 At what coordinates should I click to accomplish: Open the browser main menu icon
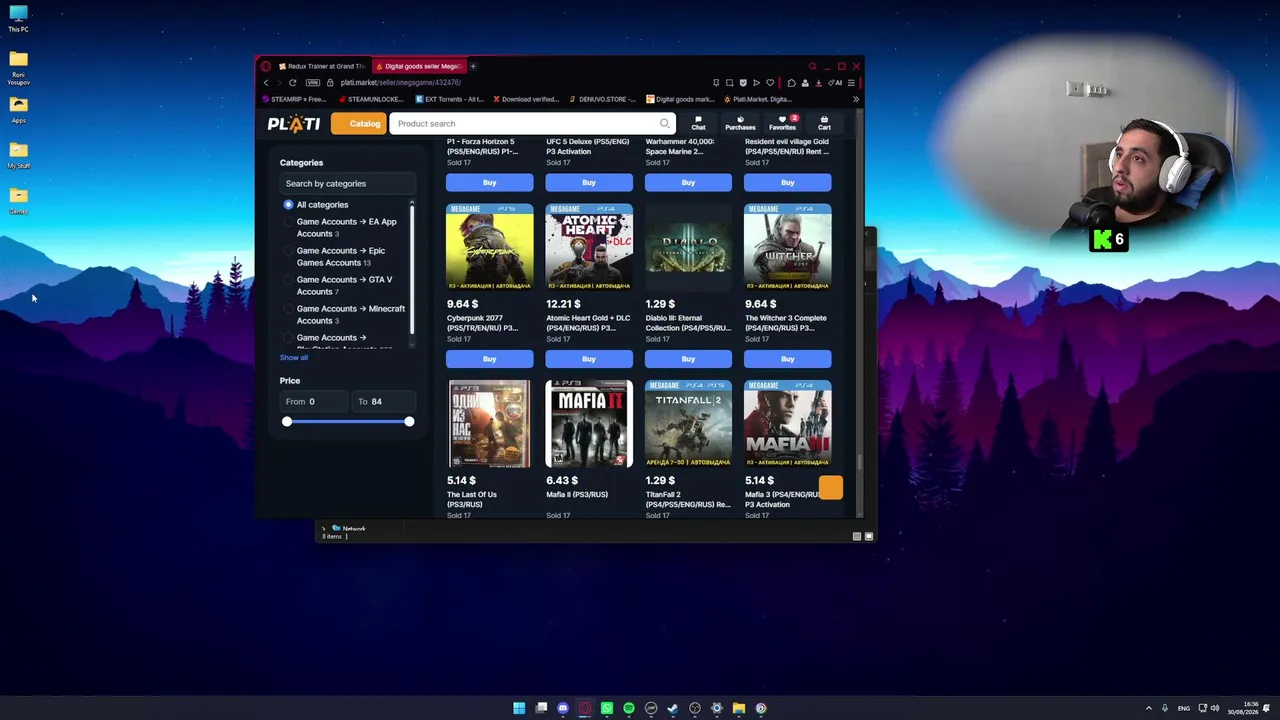(851, 83)
